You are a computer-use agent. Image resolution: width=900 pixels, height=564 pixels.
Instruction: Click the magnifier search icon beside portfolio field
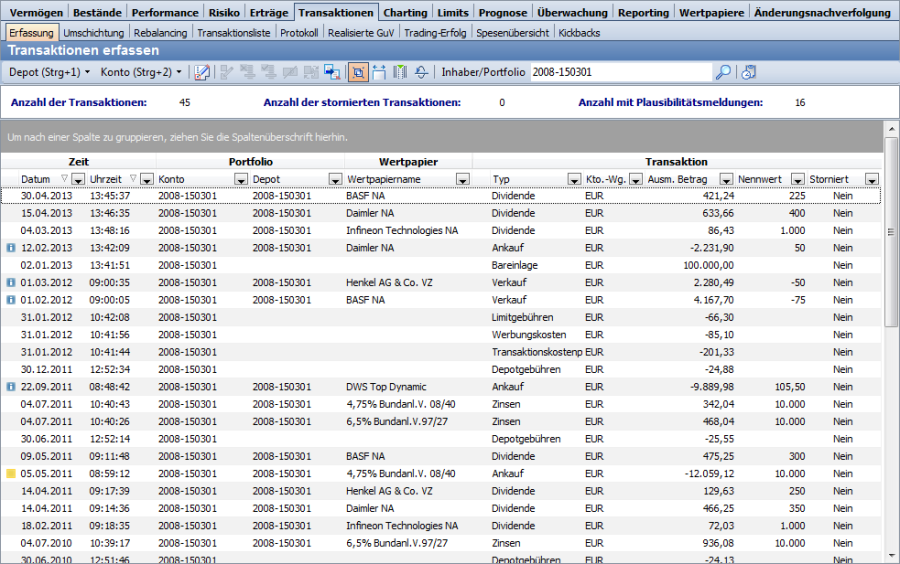tap(722, 72)
